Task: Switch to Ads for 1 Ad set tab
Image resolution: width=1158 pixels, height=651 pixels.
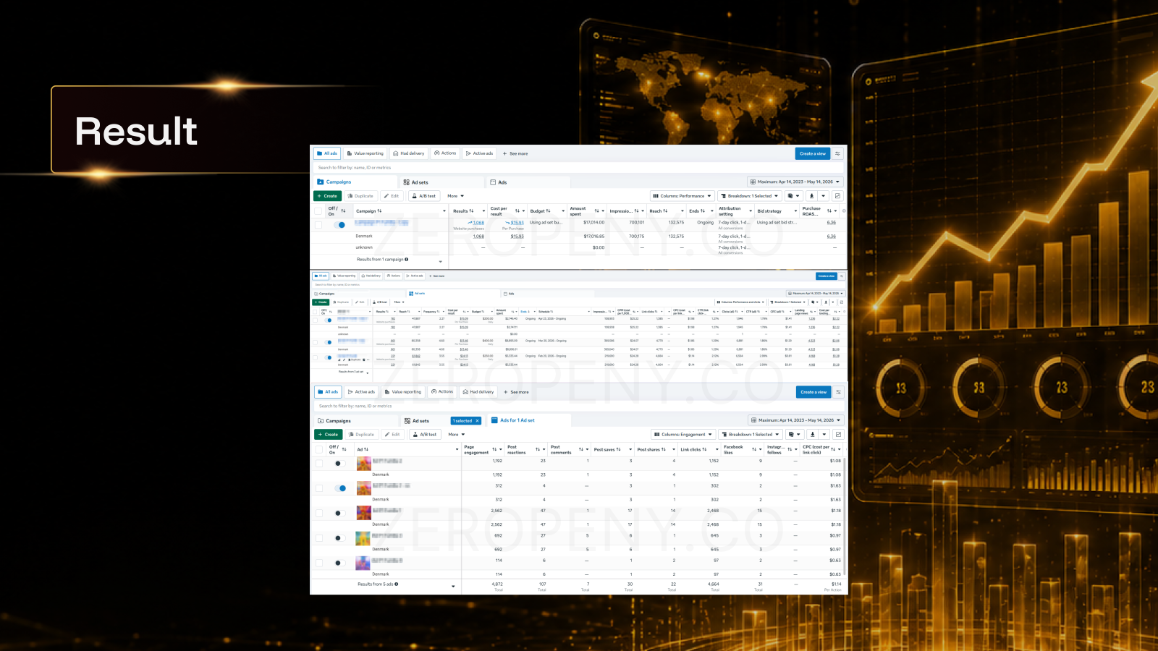Action: click(x=513, y=420)
